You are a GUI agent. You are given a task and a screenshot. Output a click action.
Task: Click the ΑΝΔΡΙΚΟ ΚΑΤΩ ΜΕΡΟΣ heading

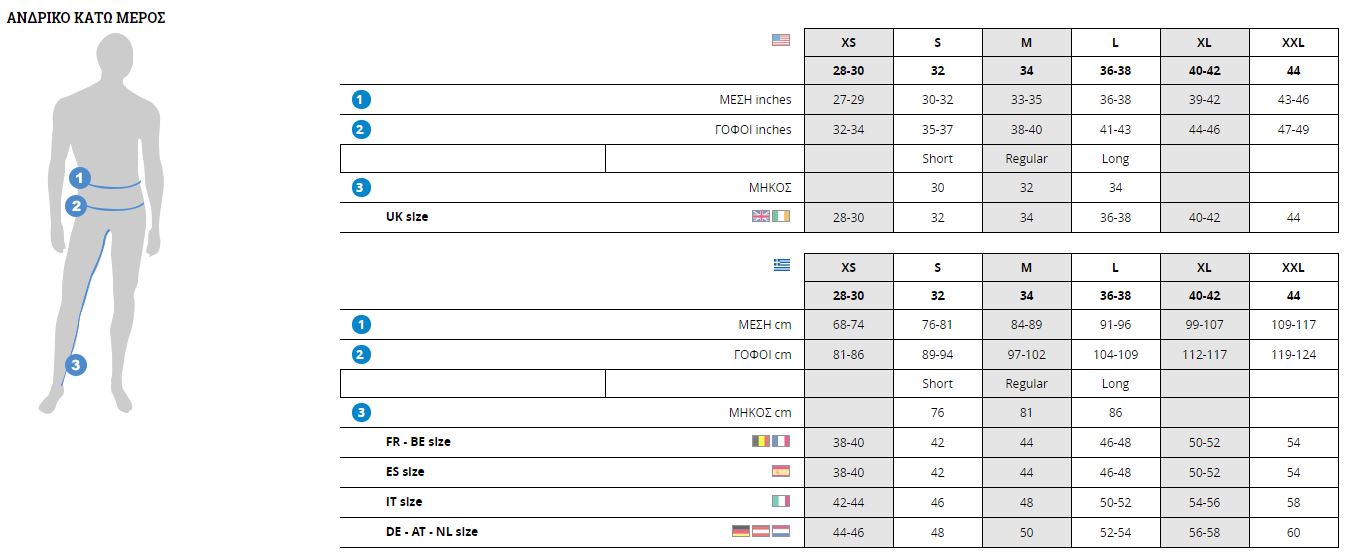tap(86, 18)
